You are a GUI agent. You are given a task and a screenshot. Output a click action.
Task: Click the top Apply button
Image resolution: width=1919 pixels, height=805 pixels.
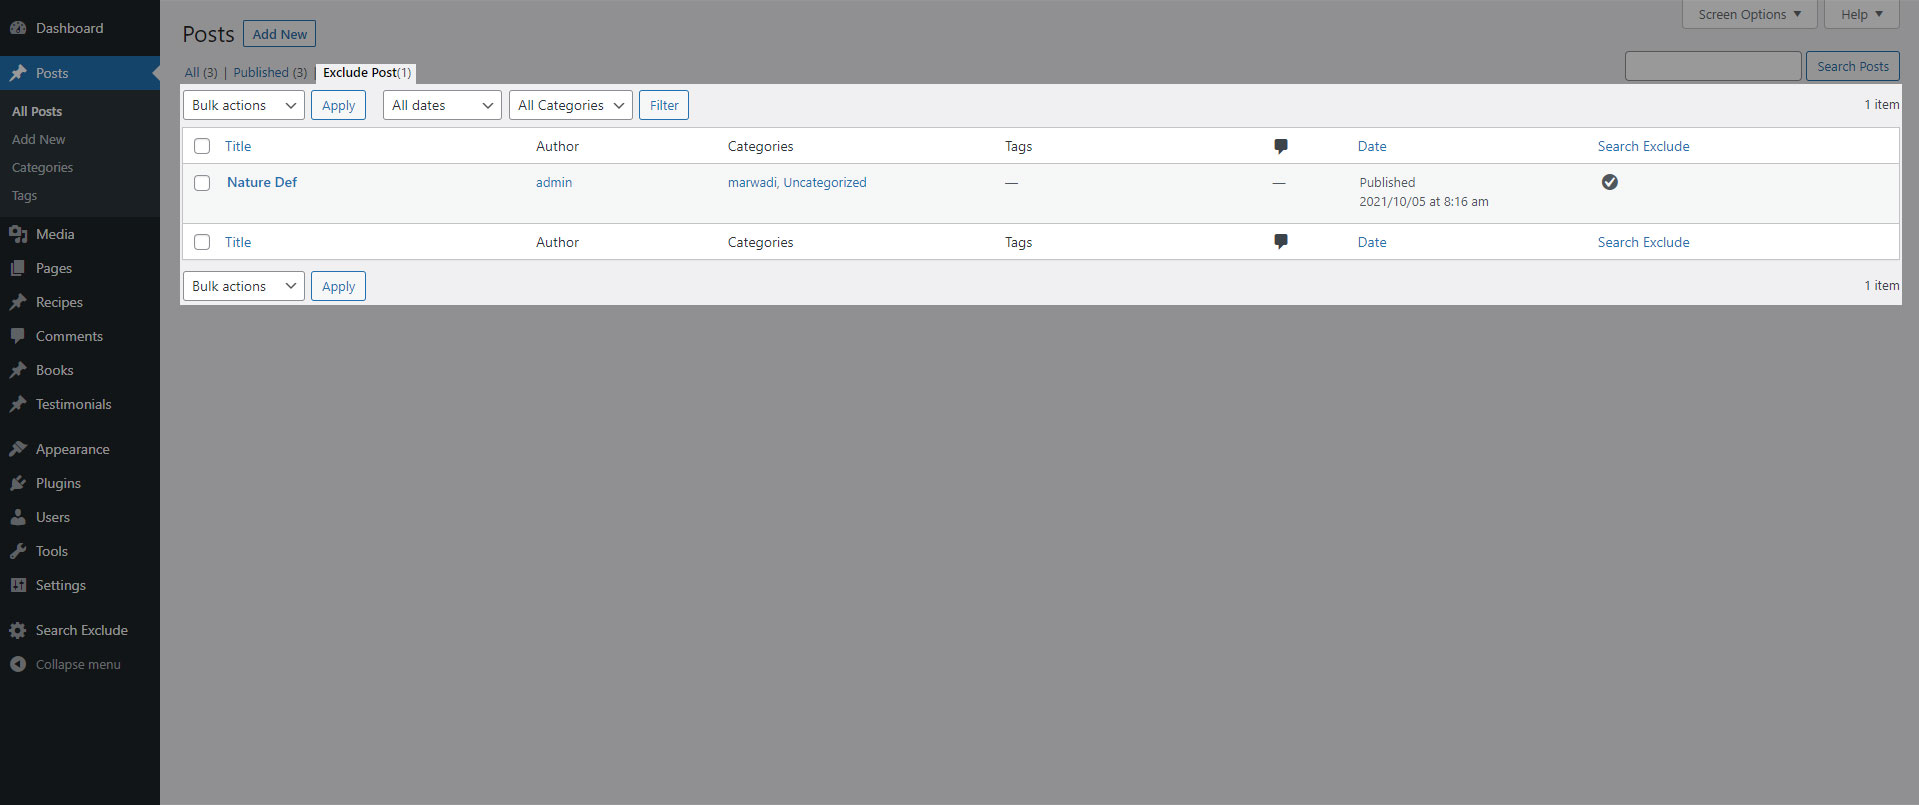coord(338,105)
